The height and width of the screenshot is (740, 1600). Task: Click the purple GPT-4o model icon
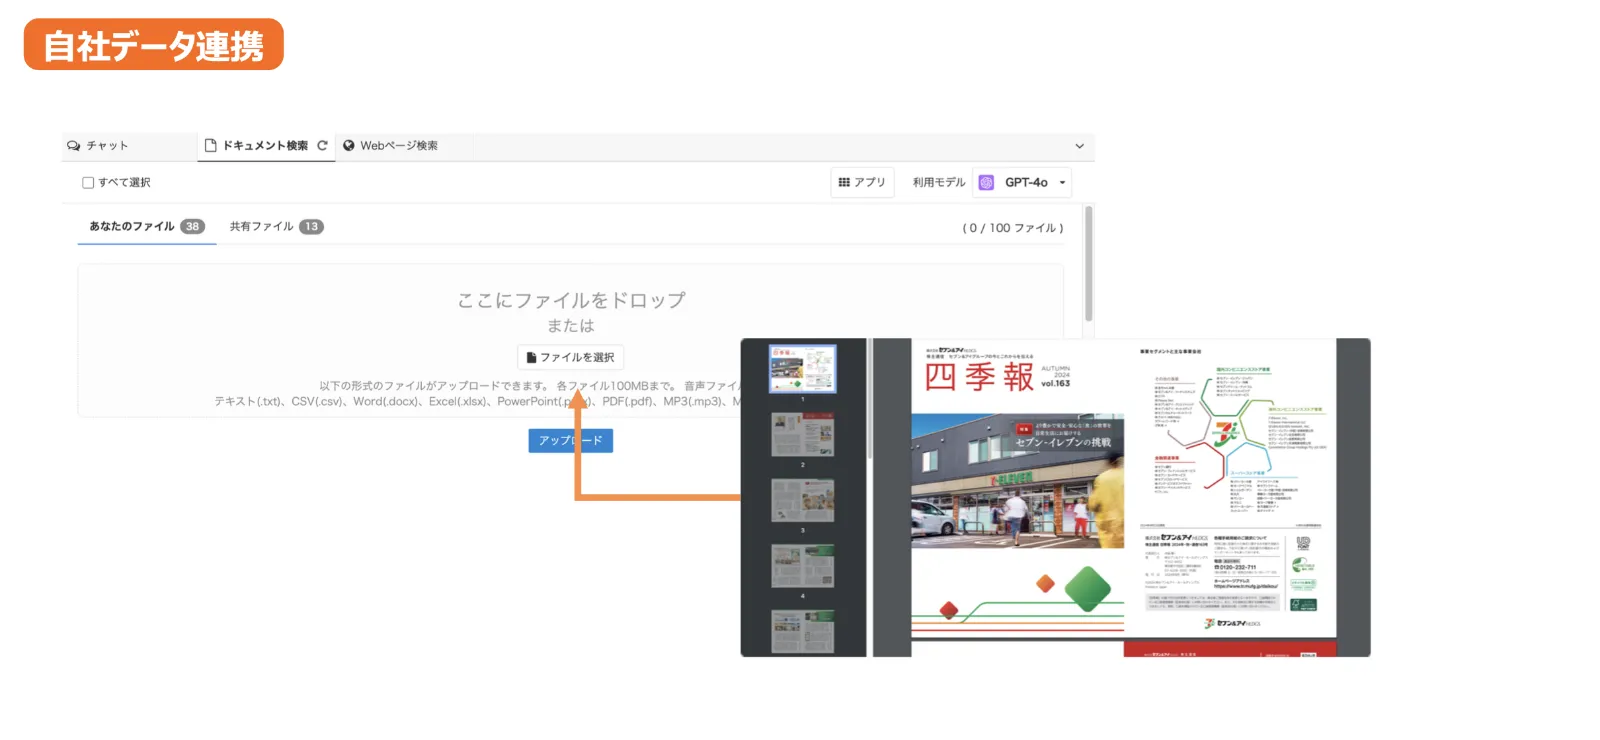986,182
